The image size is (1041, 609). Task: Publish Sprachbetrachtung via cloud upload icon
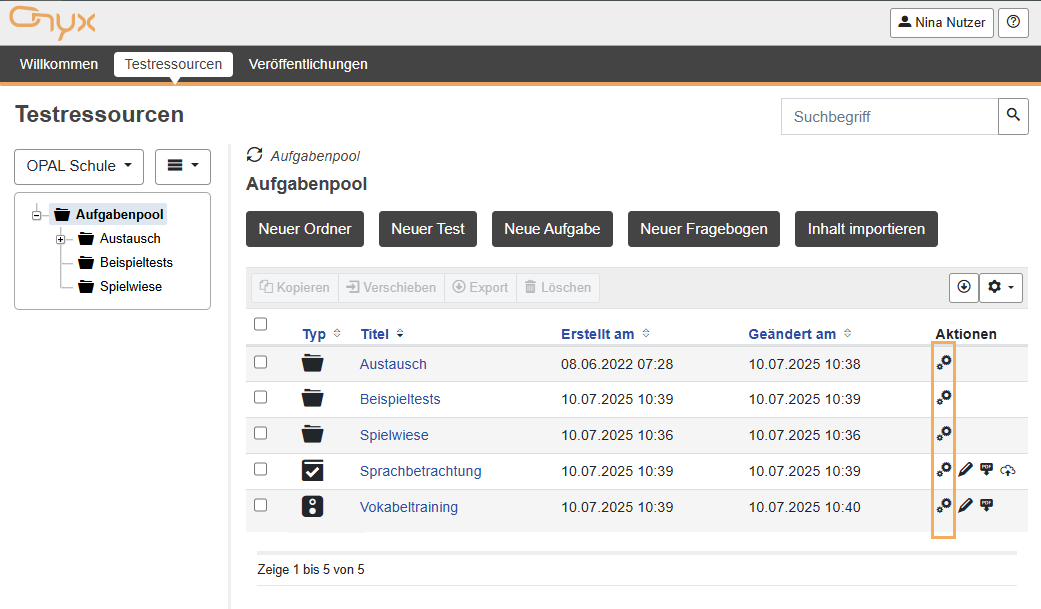click(x=1007, y=471)
